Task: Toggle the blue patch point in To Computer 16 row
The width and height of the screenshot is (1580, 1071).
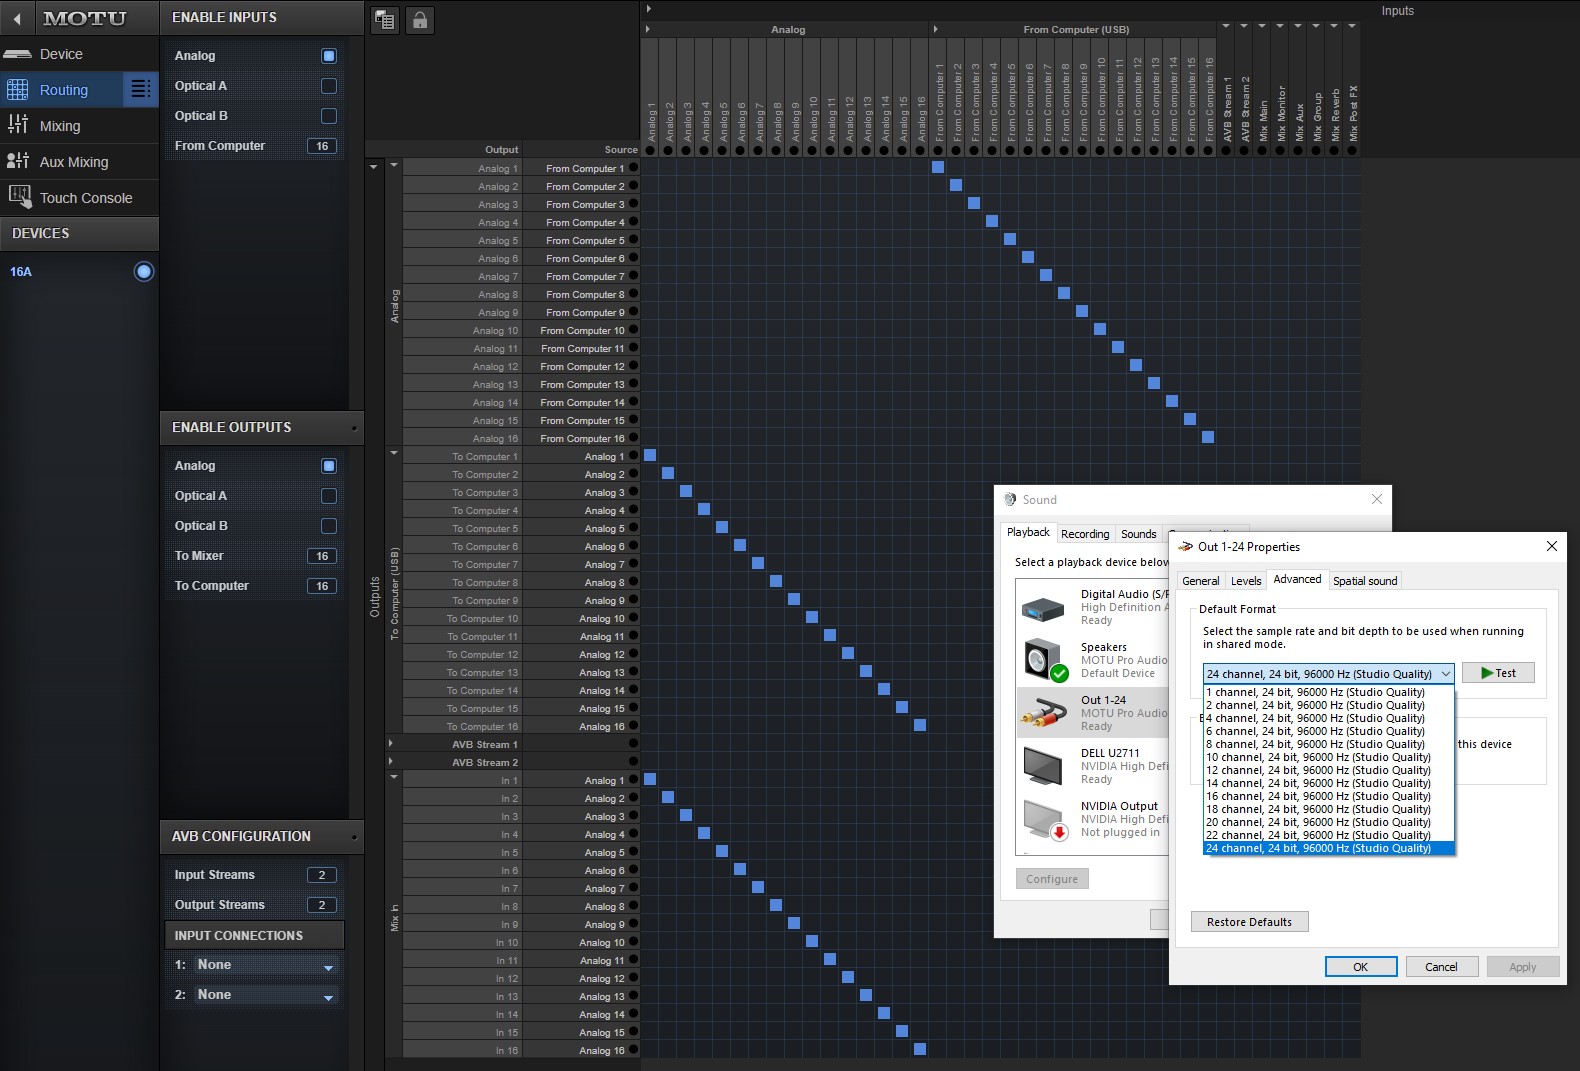Action: 920,726
